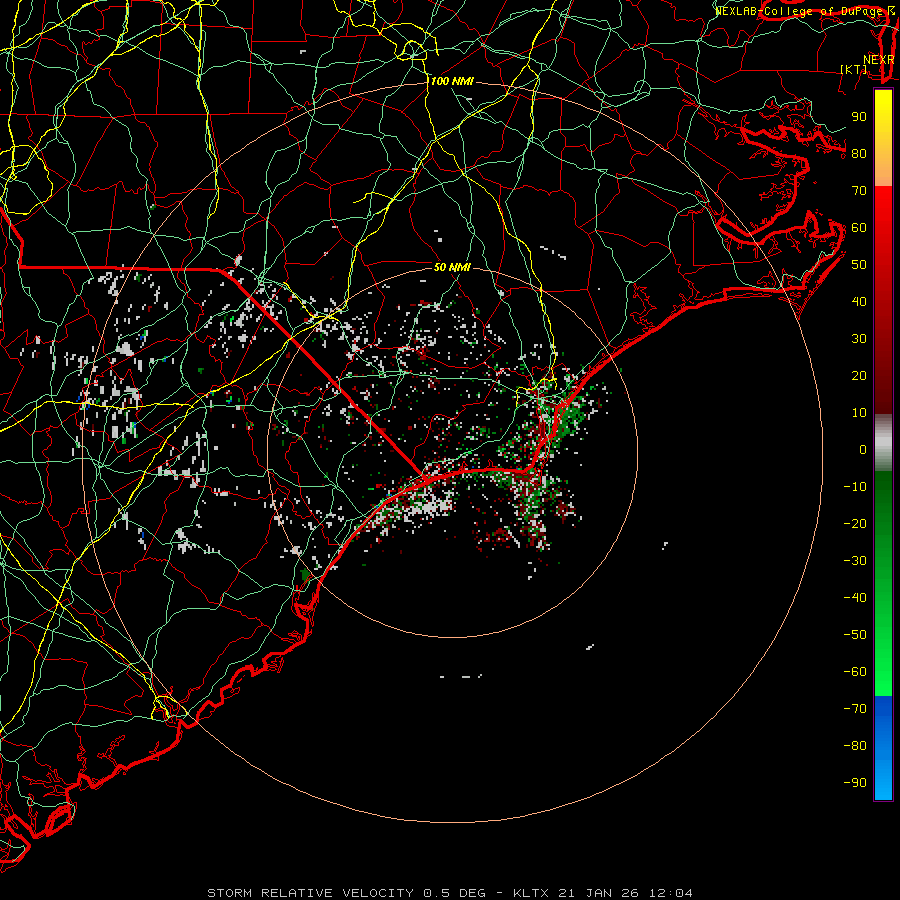Select the positive 60 scale value
Image resolution: width=900 pixels, height=900 pixels.
[859, 228]
